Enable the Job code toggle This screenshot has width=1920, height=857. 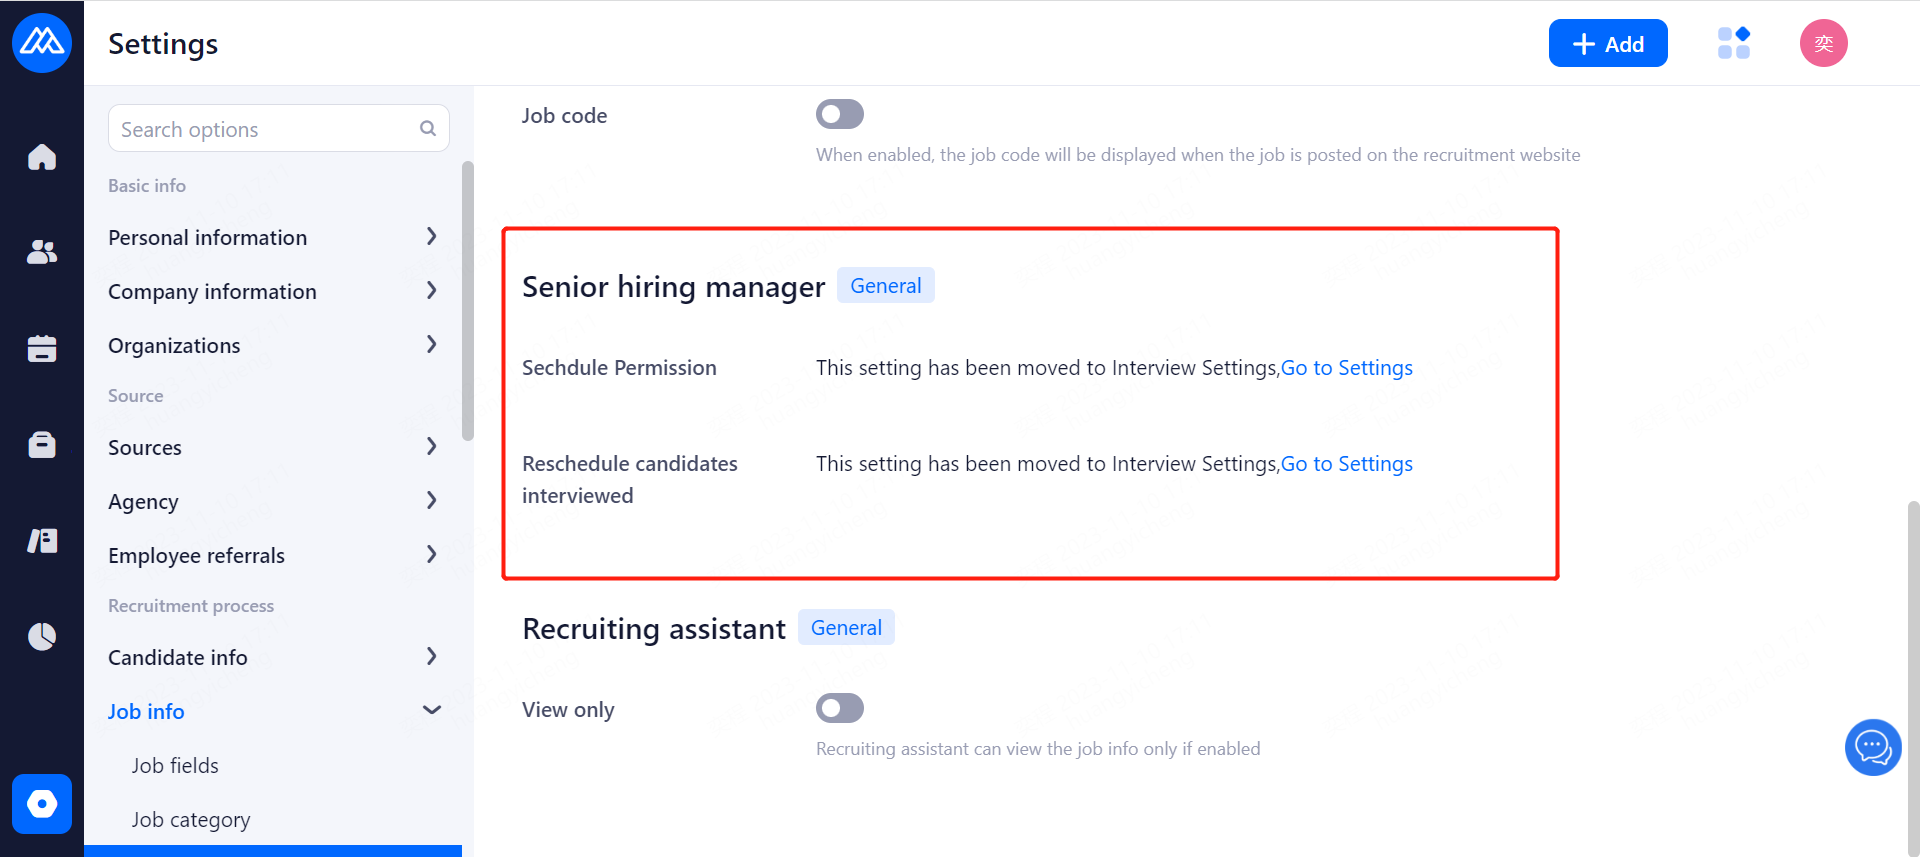coord(839,114)
